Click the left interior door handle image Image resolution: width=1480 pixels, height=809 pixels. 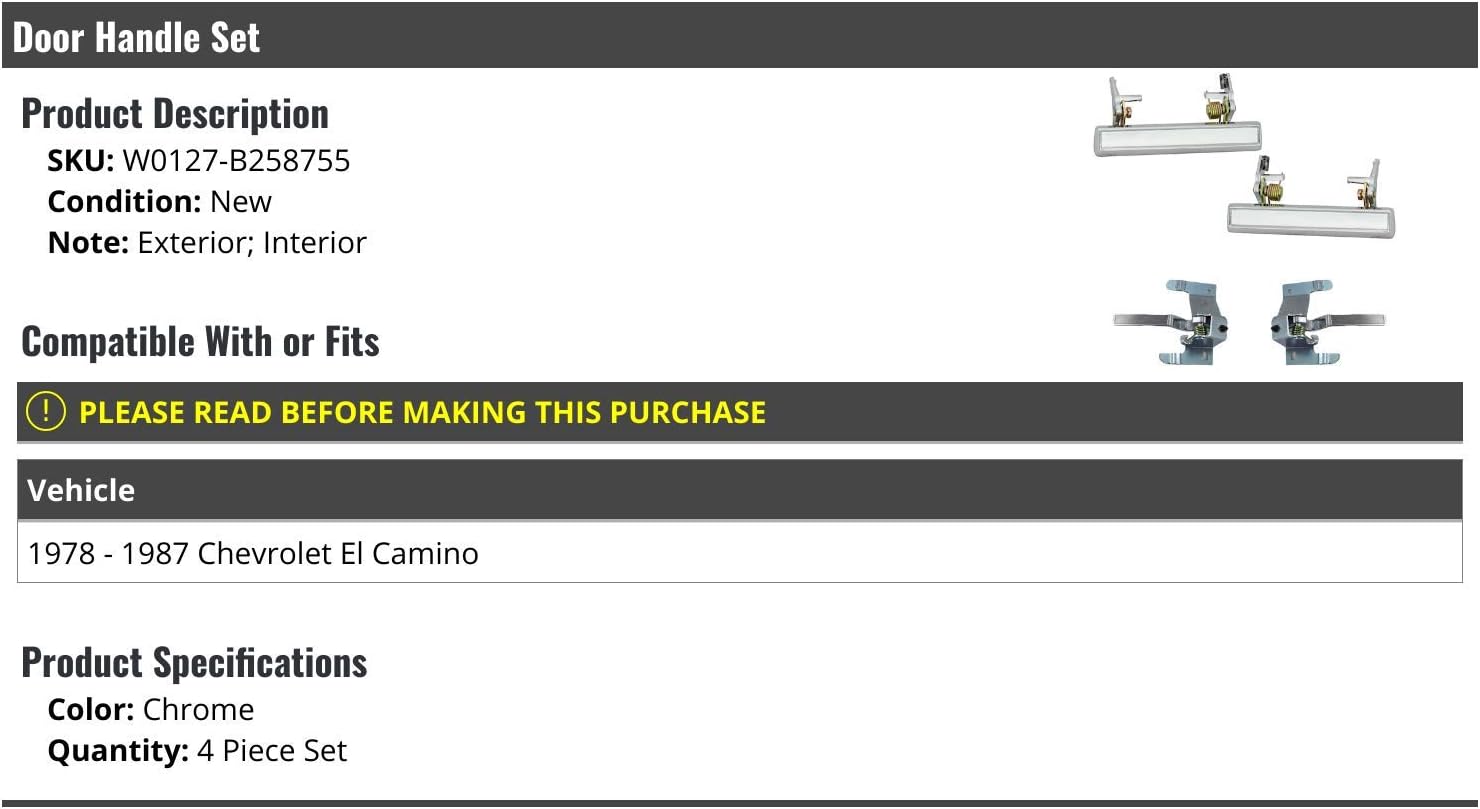1171,322
